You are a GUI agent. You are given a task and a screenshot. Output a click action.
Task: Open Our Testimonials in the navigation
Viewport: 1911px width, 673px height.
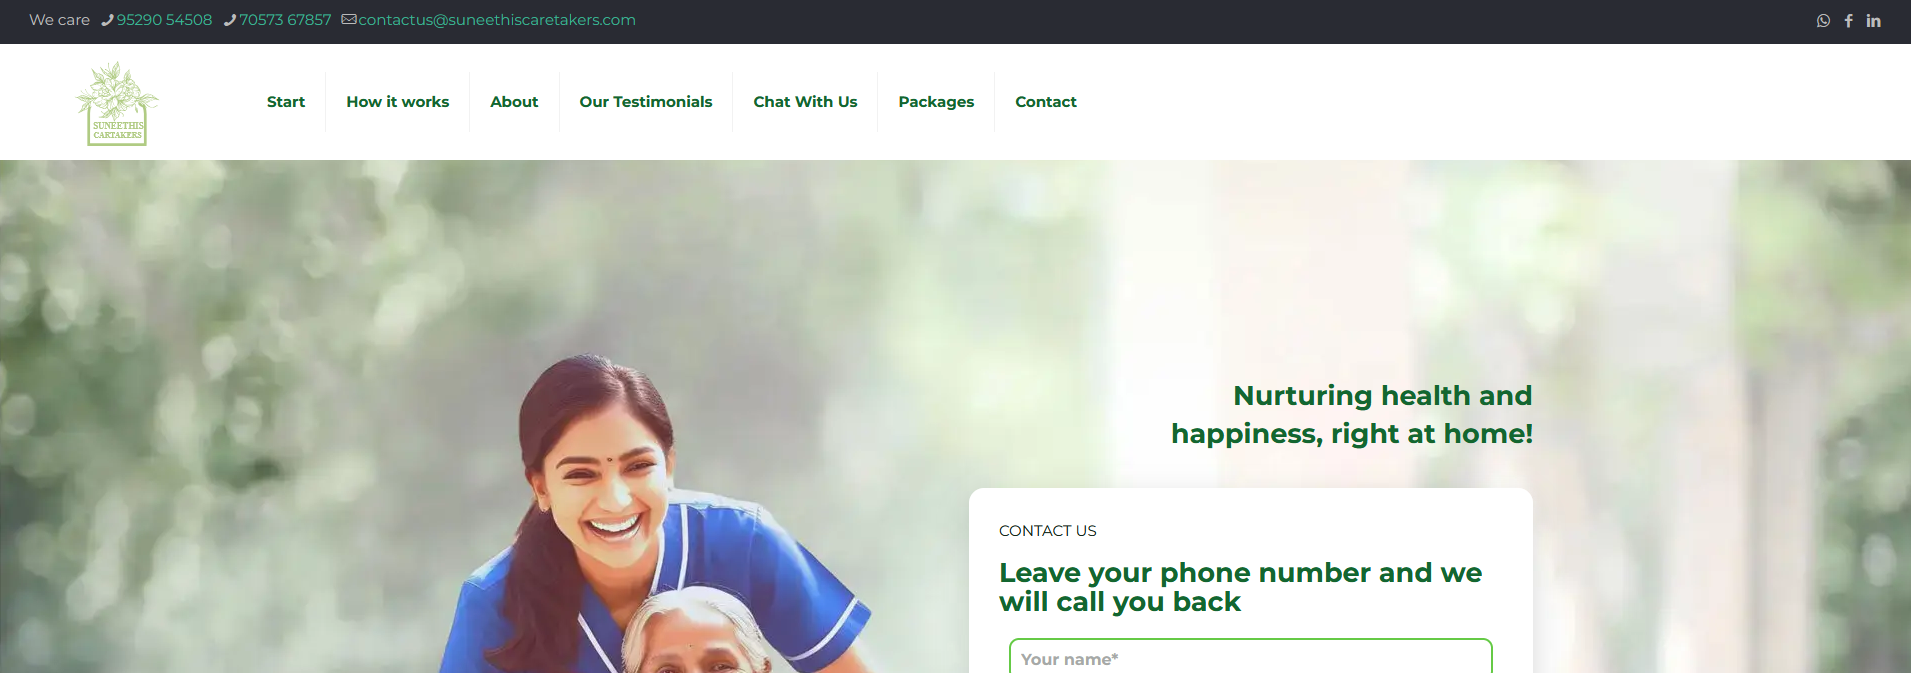646,102
